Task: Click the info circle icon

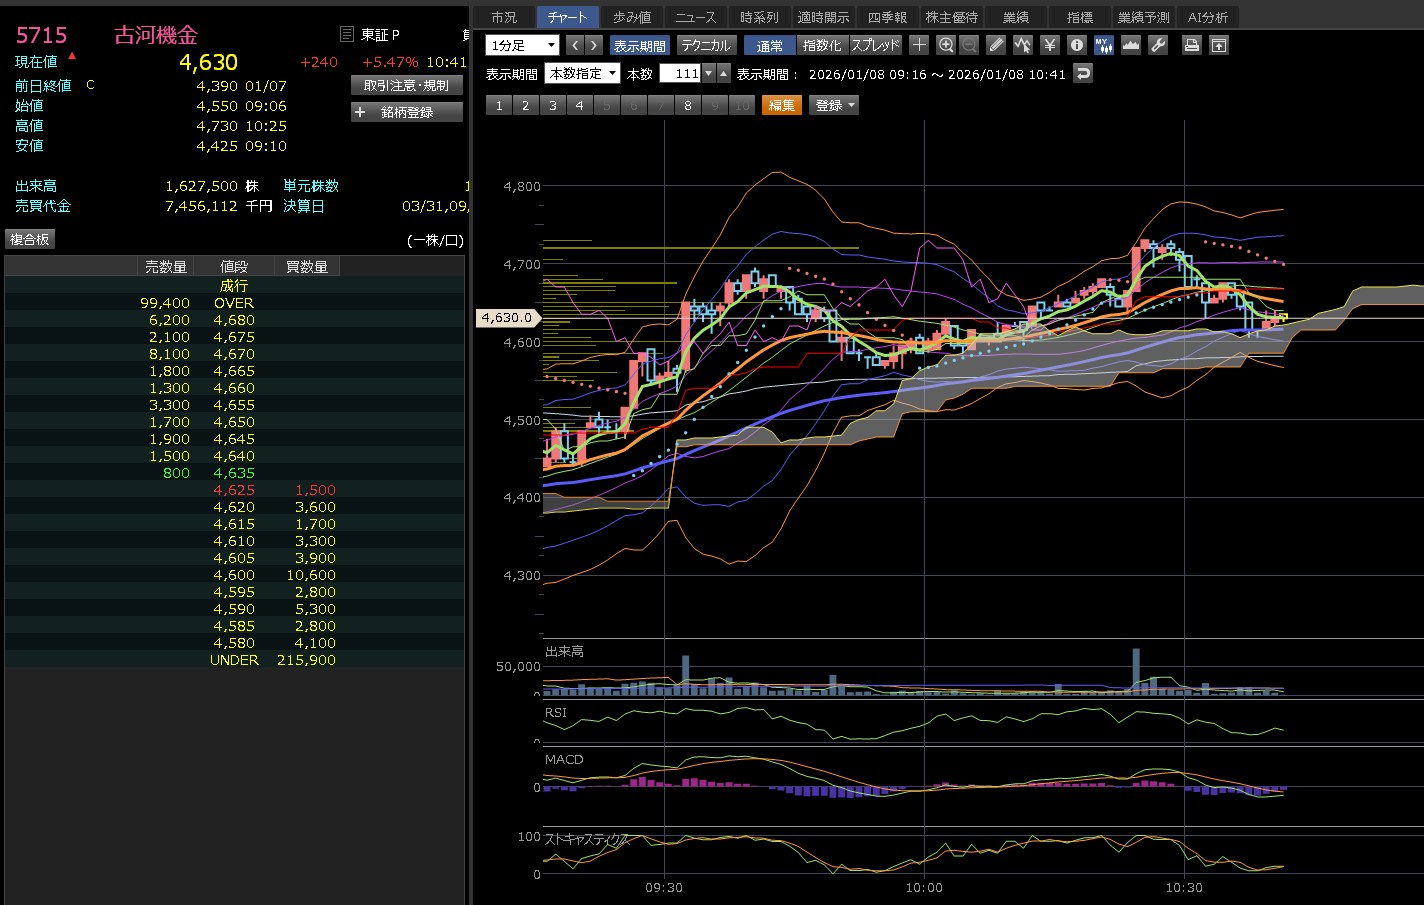Action: pos(1076,45)
